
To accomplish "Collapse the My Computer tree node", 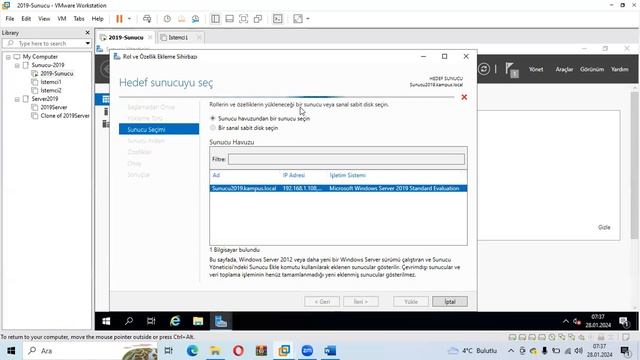I will click(8, 57).
